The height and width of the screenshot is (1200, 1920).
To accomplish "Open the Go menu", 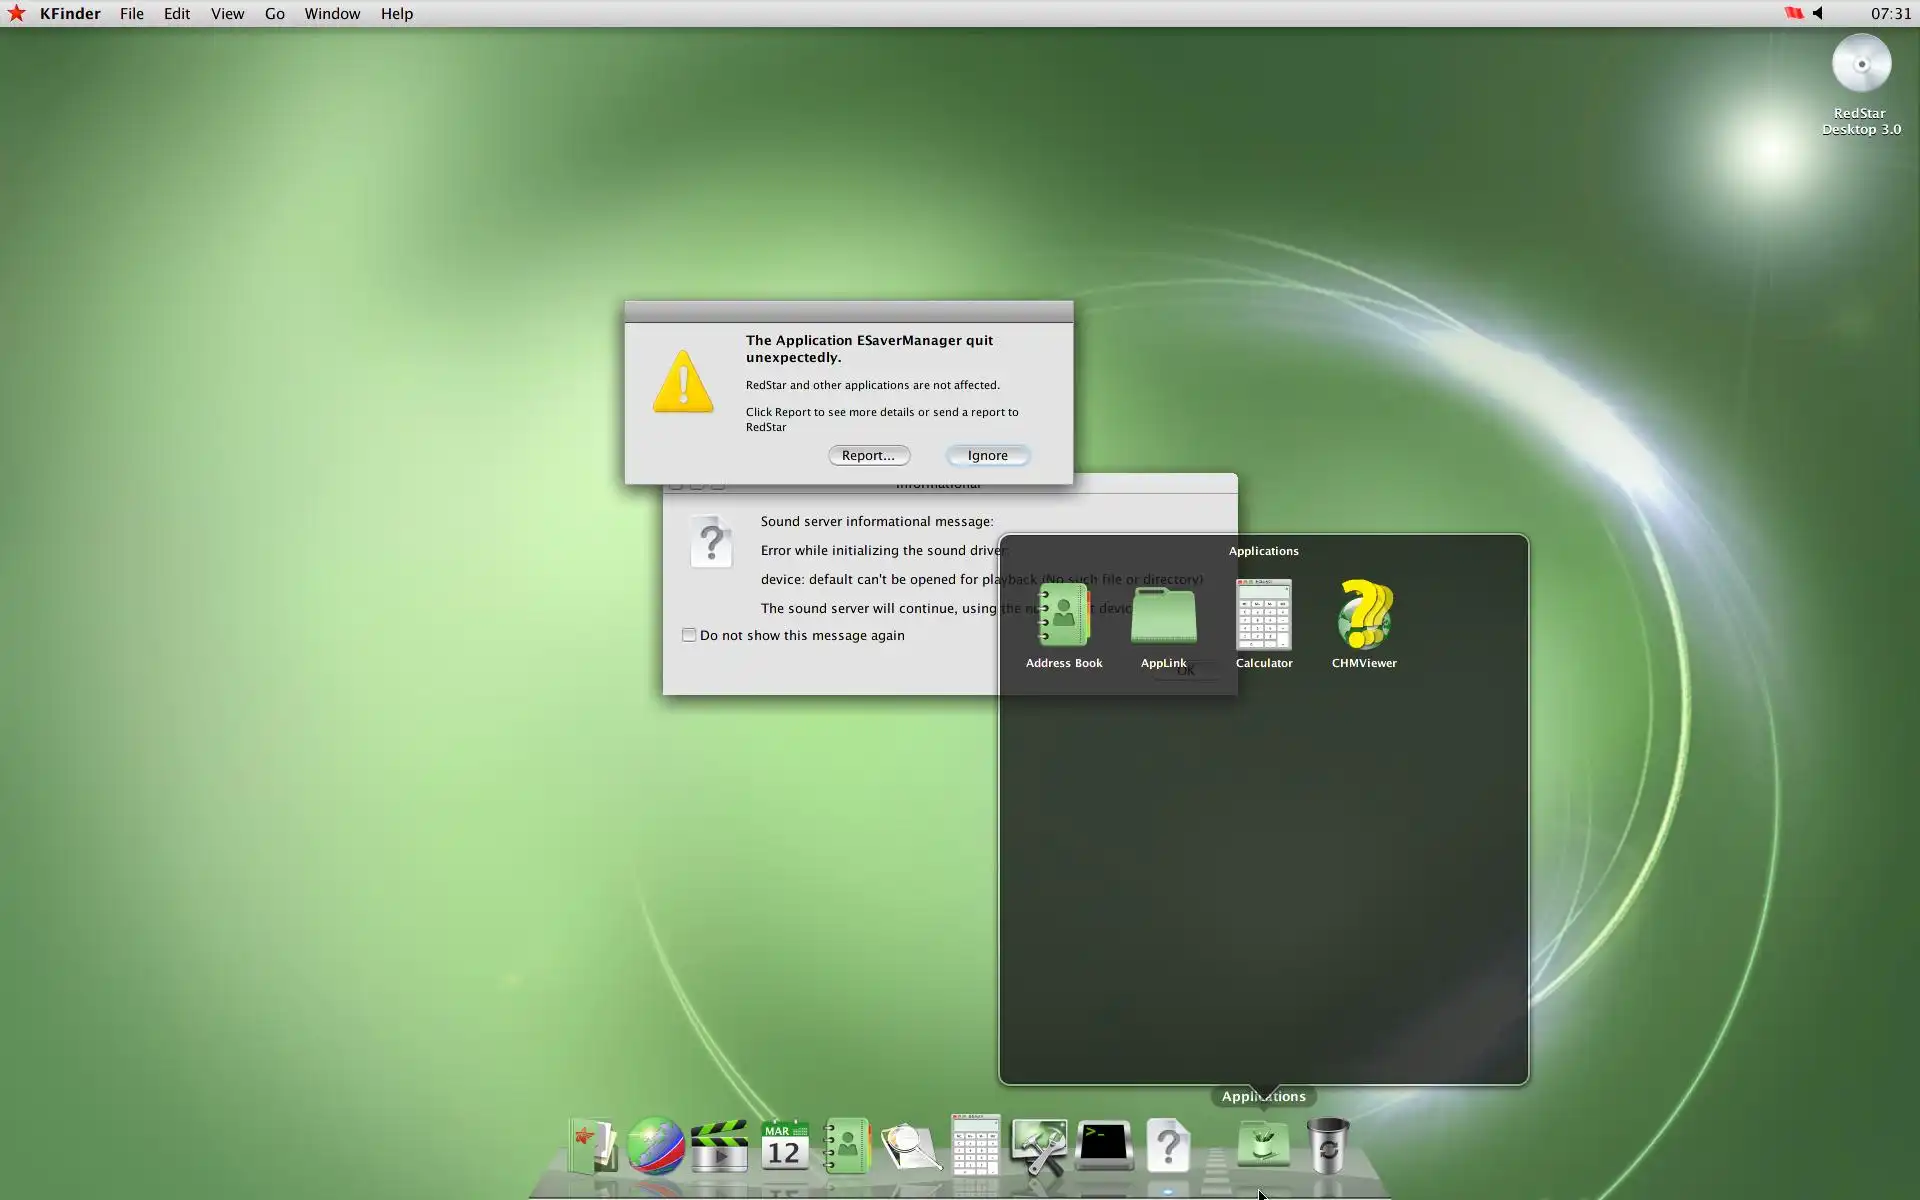I will pyautogui.click(x=274, y=14).
